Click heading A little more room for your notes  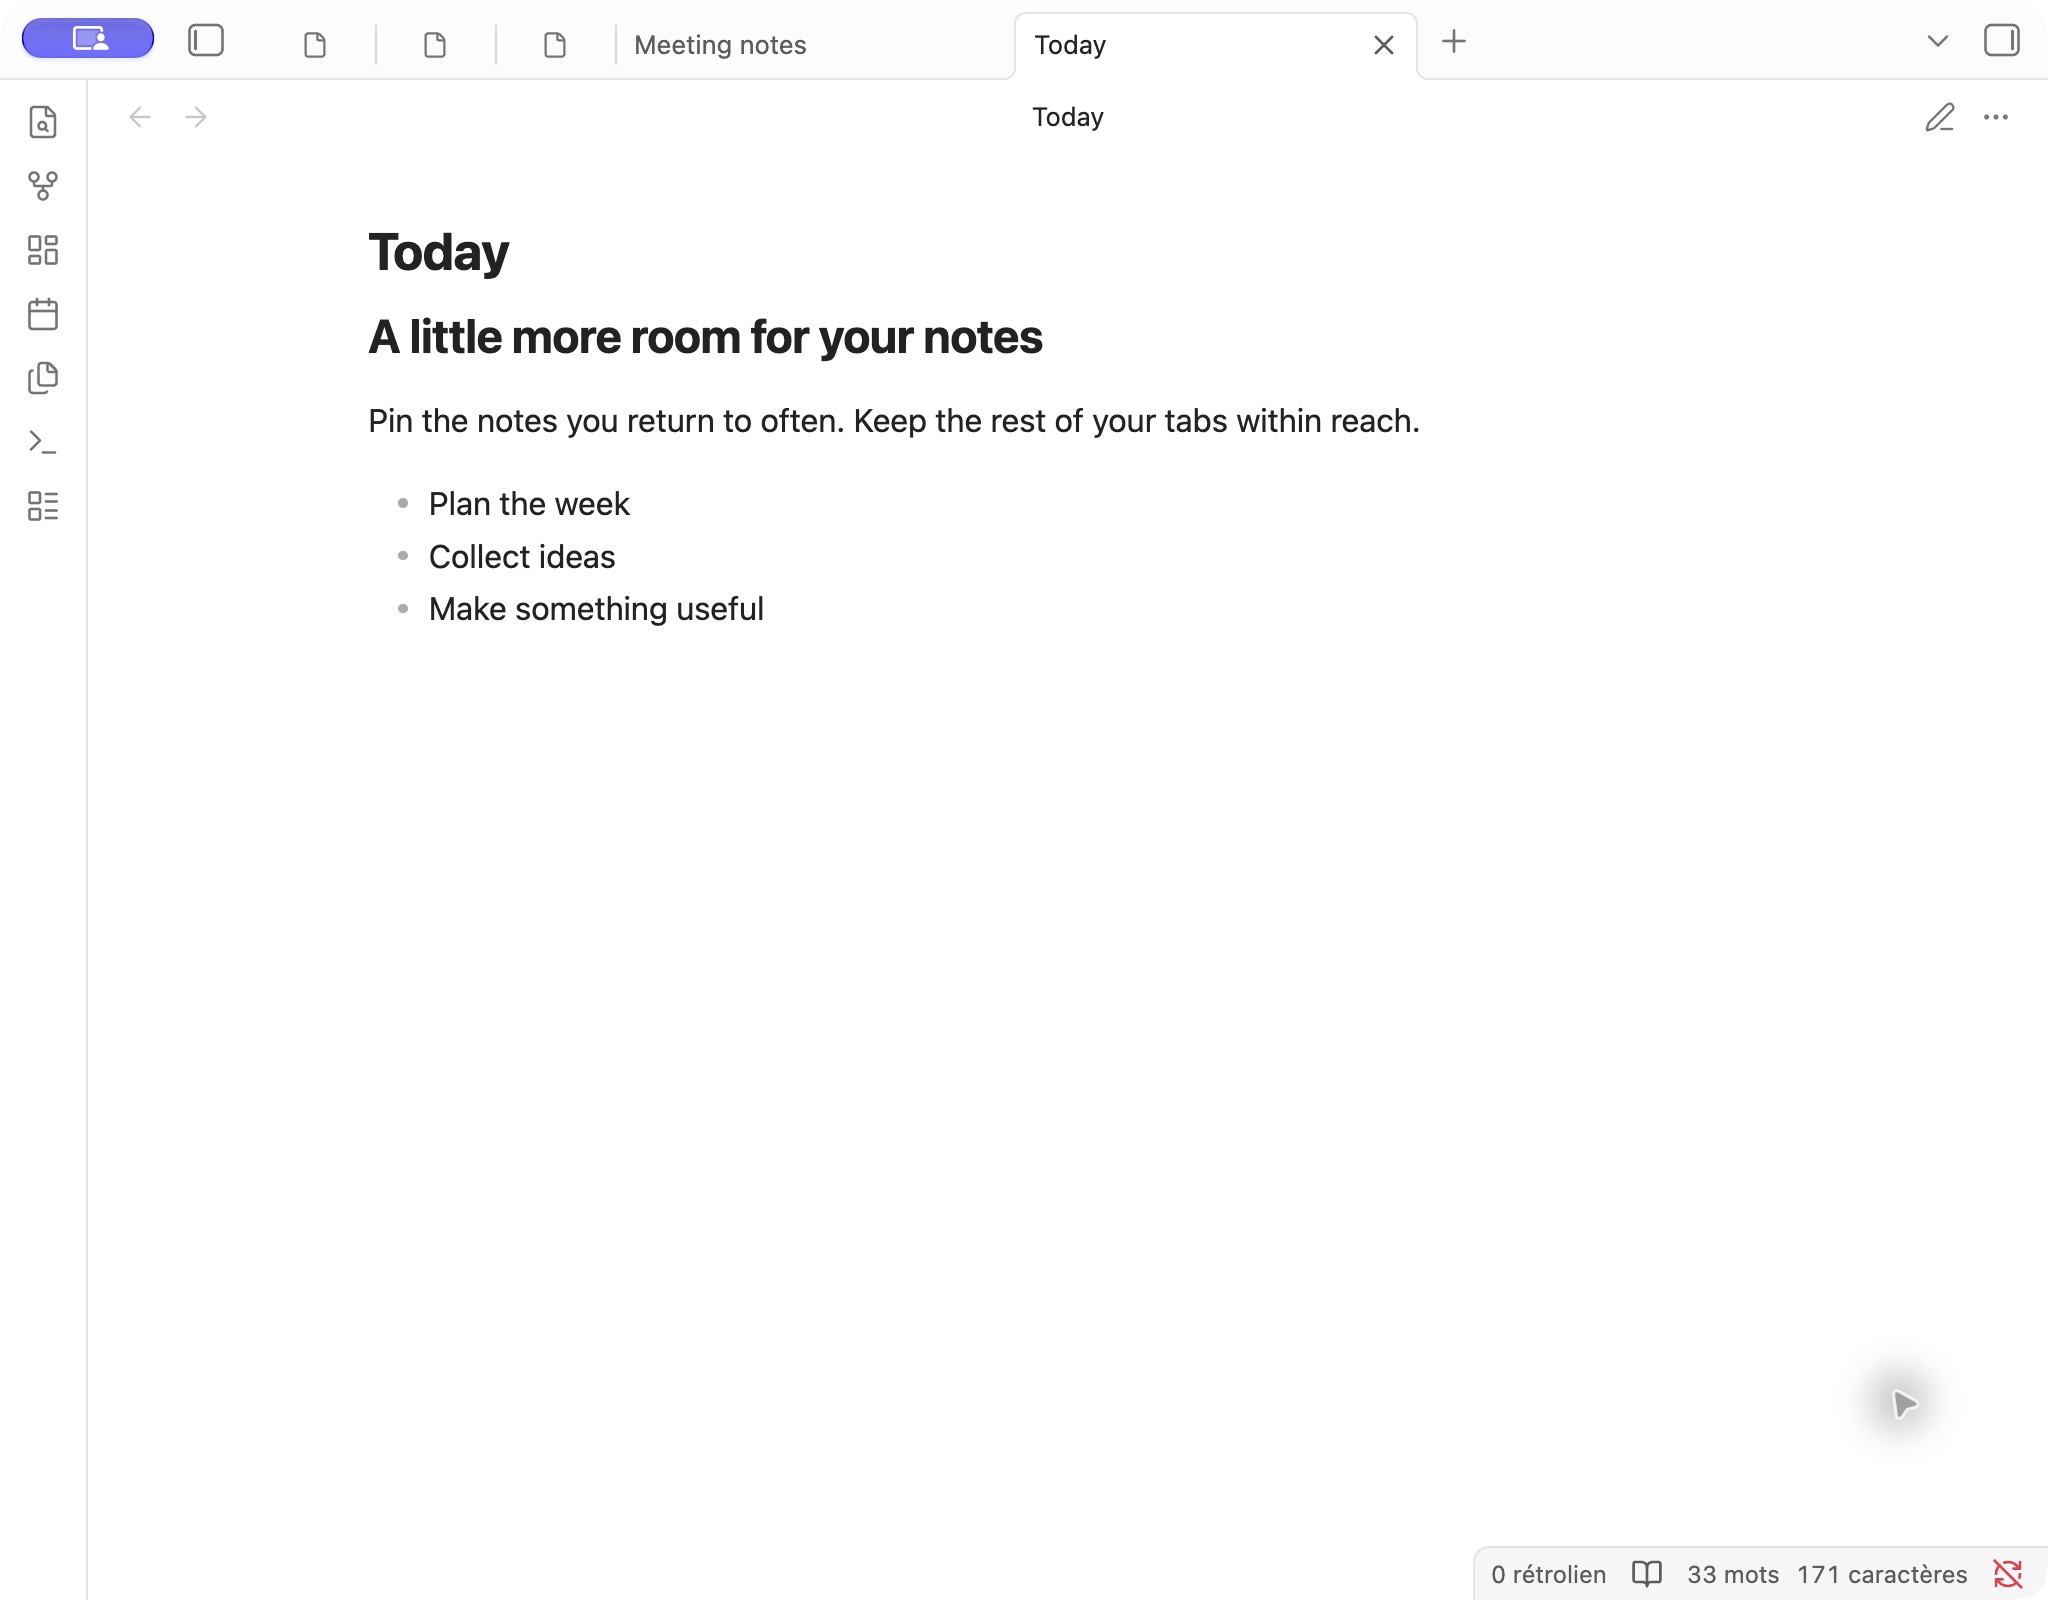(x=706, y=337)
